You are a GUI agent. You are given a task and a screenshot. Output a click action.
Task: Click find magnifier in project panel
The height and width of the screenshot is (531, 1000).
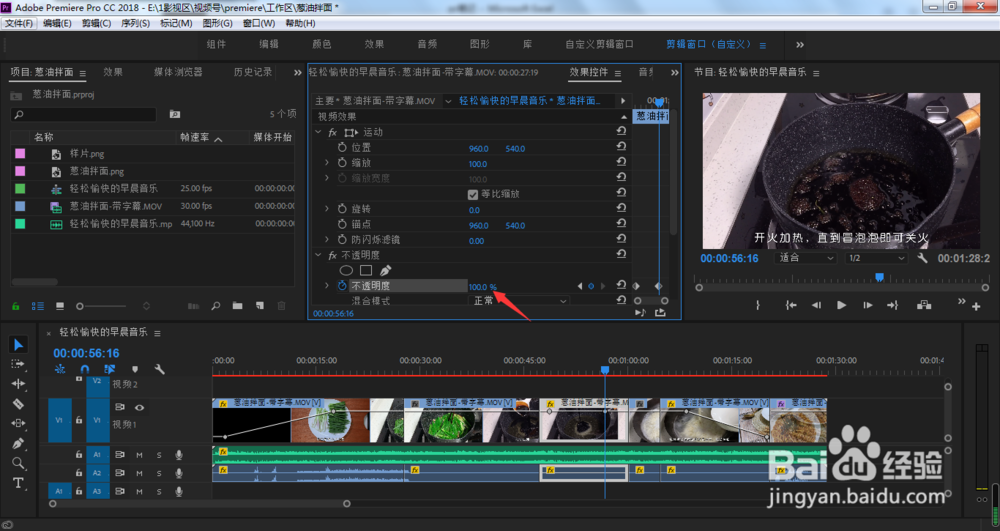pyautogui.click(x=216, y=306)
